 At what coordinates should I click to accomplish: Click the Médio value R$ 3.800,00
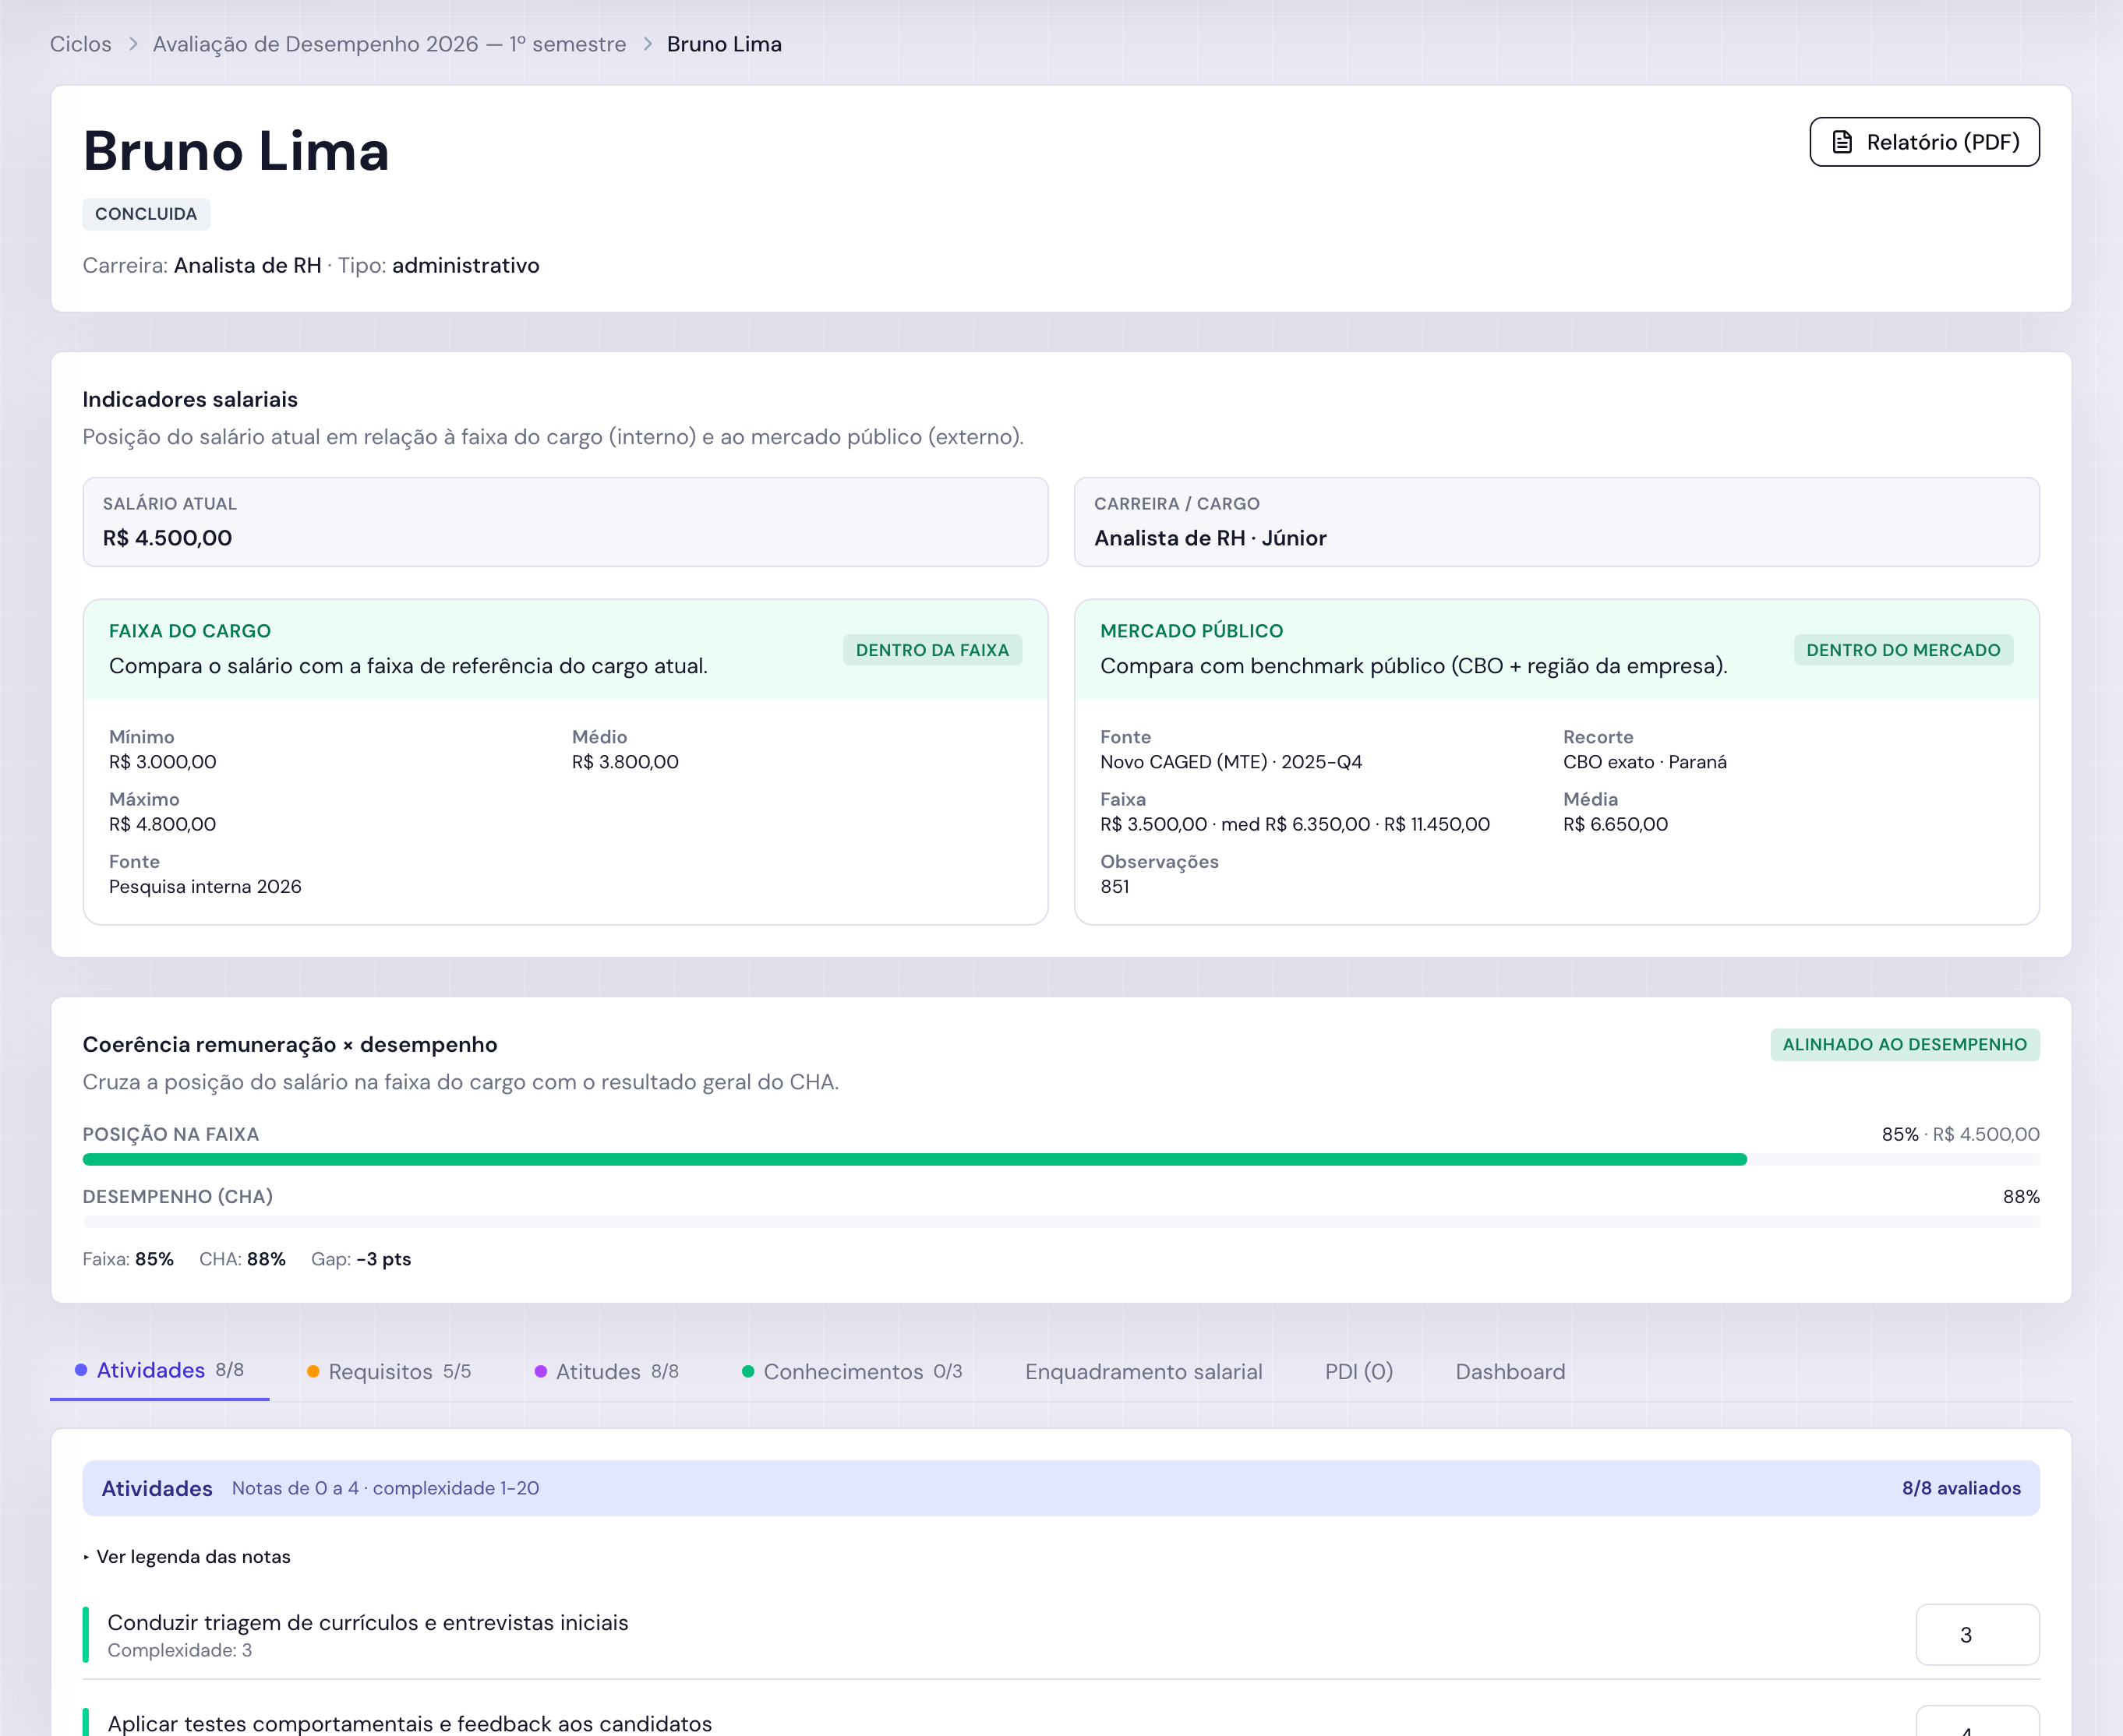[625, 762]
